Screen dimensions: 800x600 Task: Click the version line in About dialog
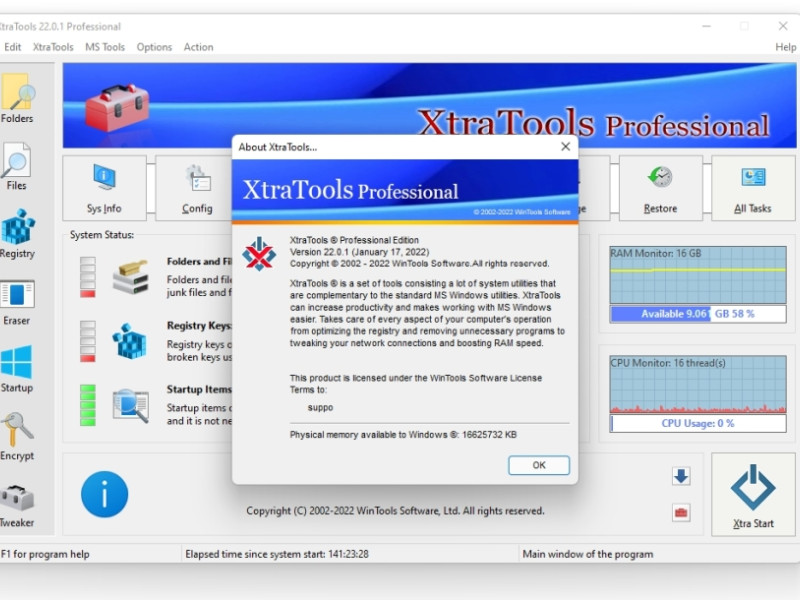[360, 252]
